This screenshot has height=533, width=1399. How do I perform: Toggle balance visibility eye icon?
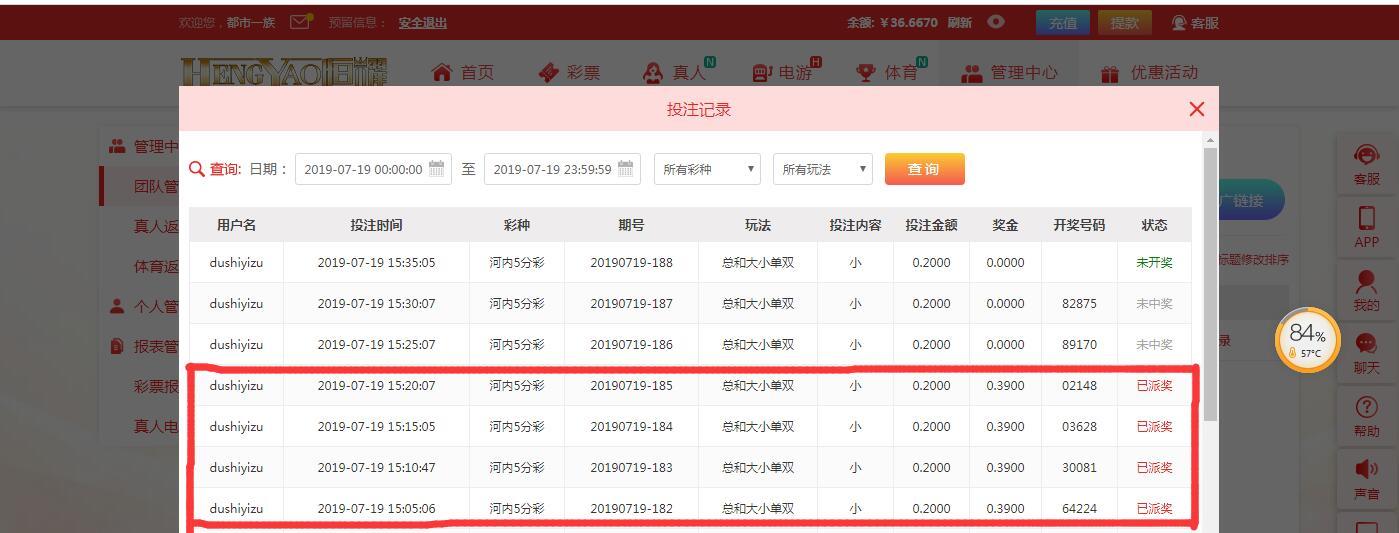[996, 22]
